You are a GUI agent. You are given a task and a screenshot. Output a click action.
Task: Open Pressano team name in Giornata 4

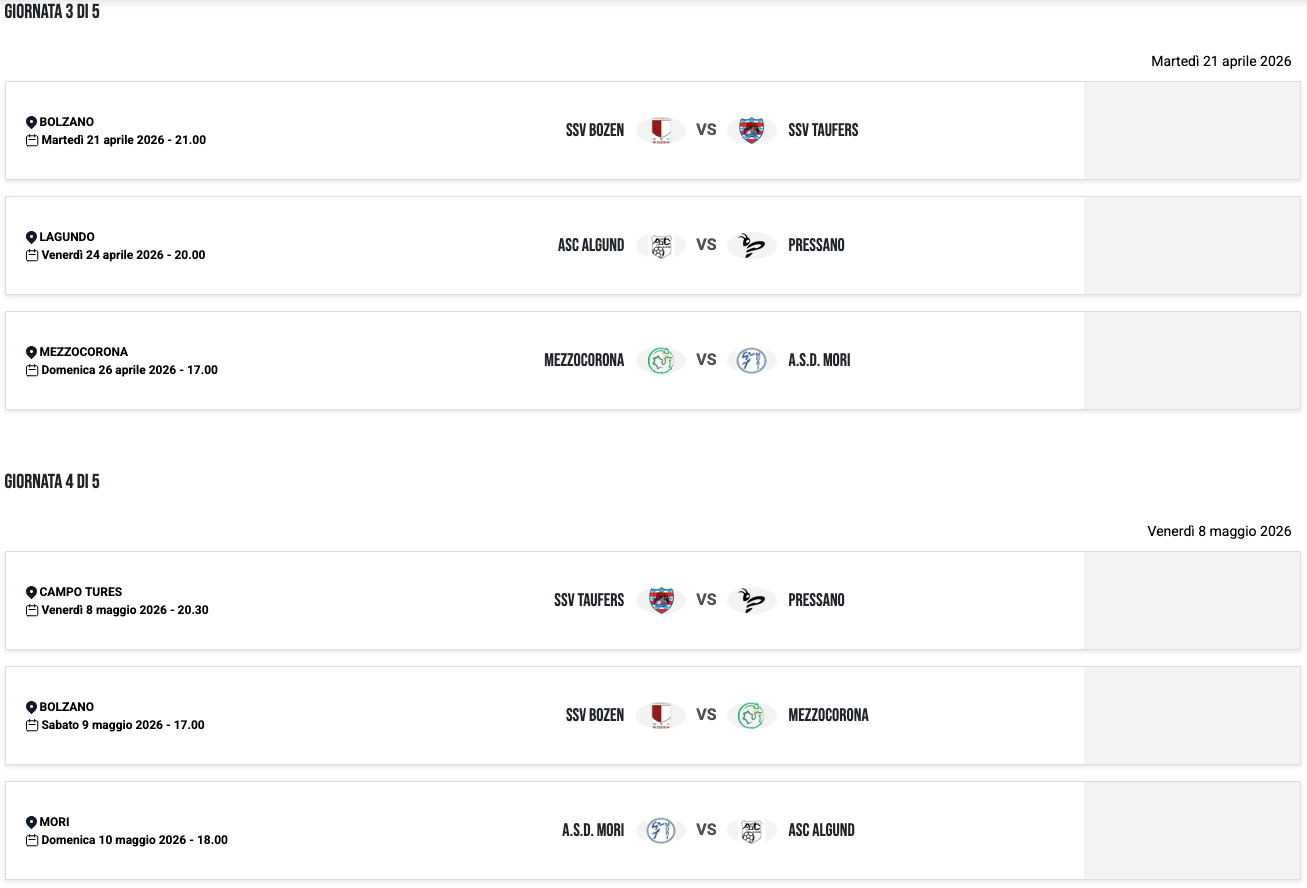click(816, 600)
